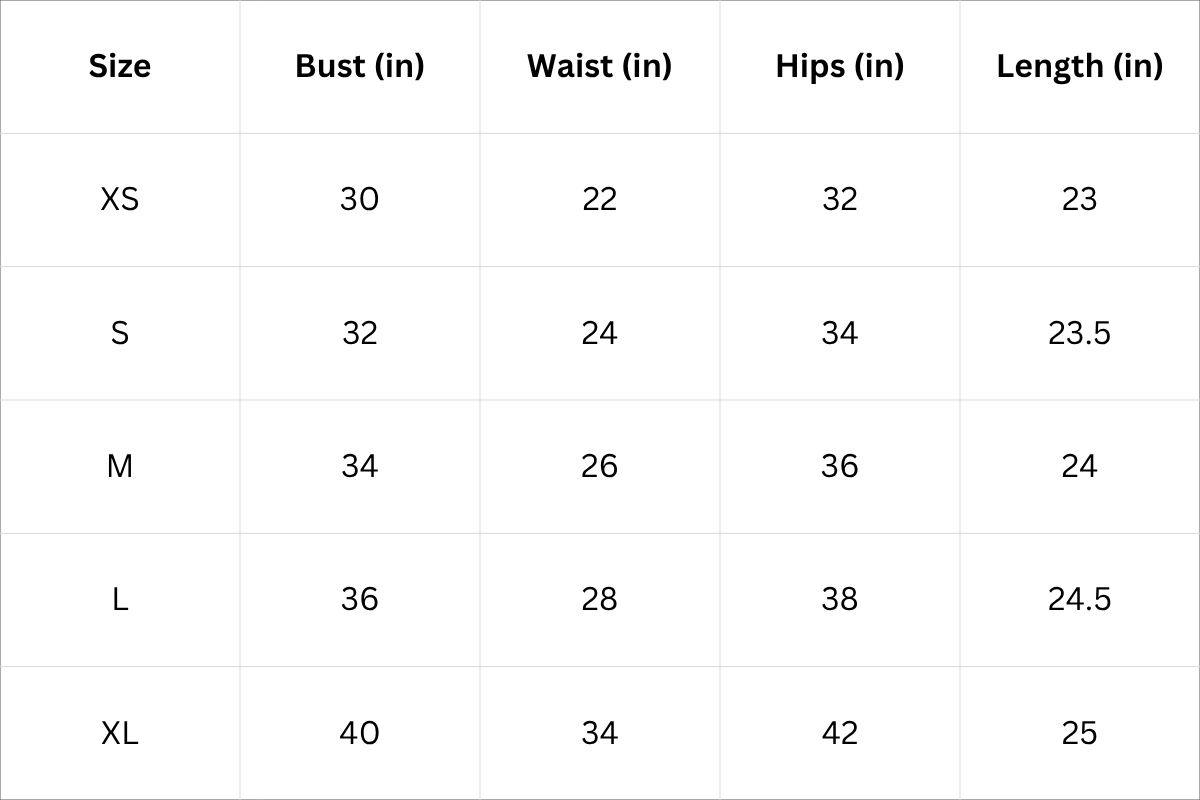Screen dimensions: 1200x800
Task: Click the XL size row label
Action: tap(120, 733)
